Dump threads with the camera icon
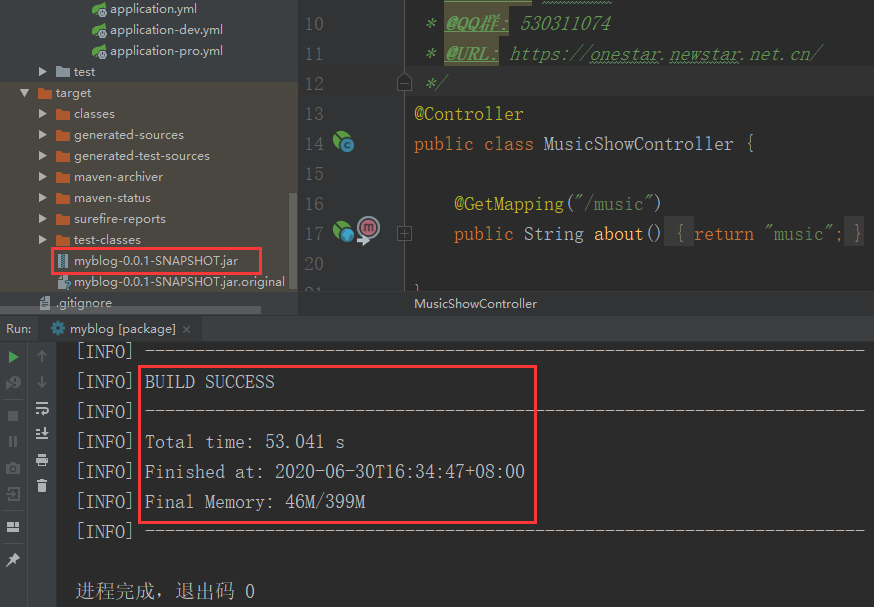Viewport: 874px width, 607px height. coord(13,468)
